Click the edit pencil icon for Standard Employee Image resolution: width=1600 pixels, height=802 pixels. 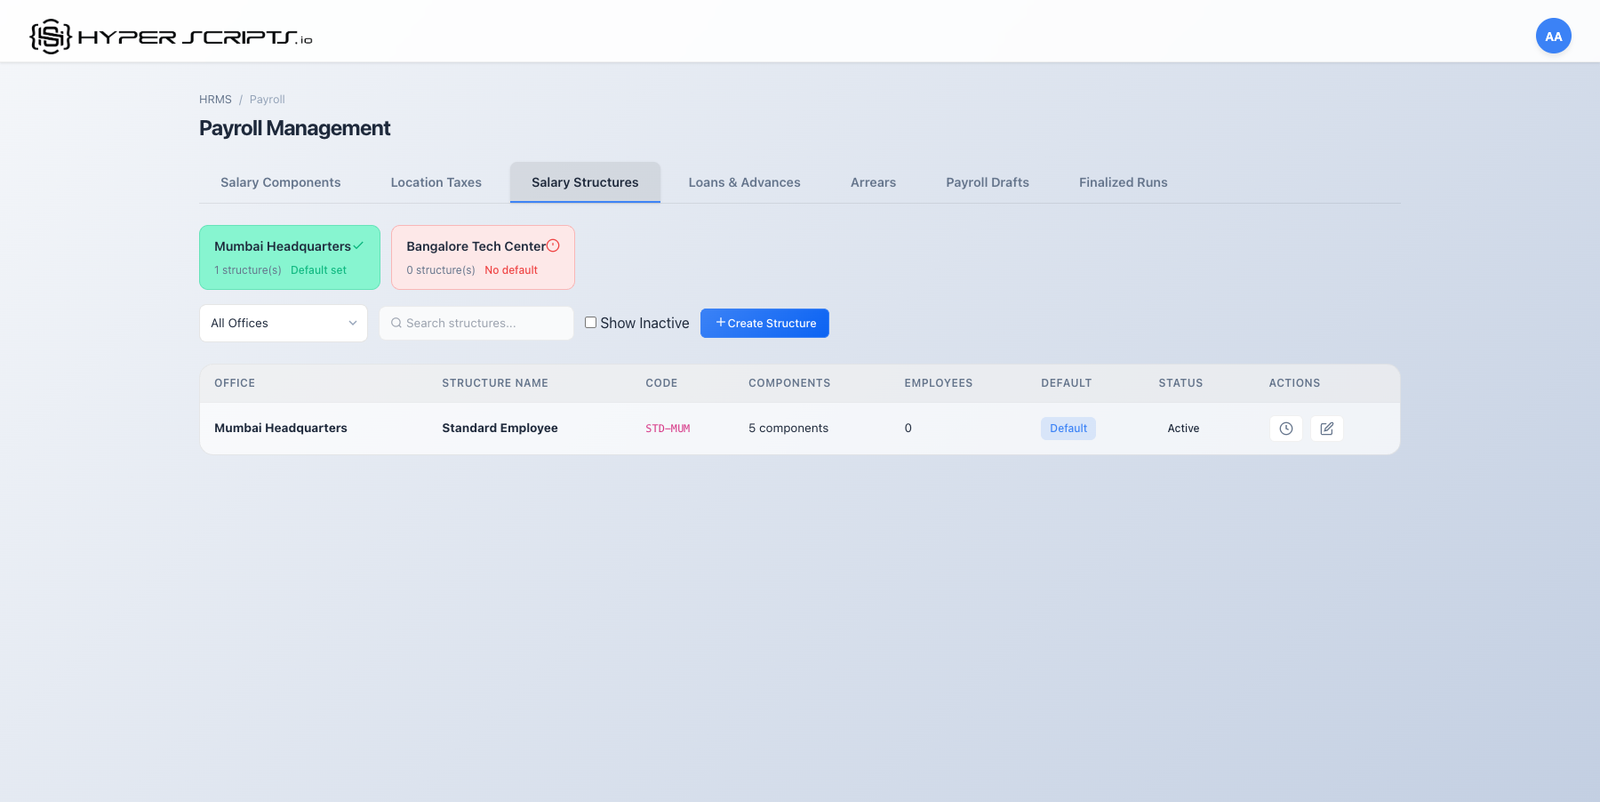tap(1327, 428)
